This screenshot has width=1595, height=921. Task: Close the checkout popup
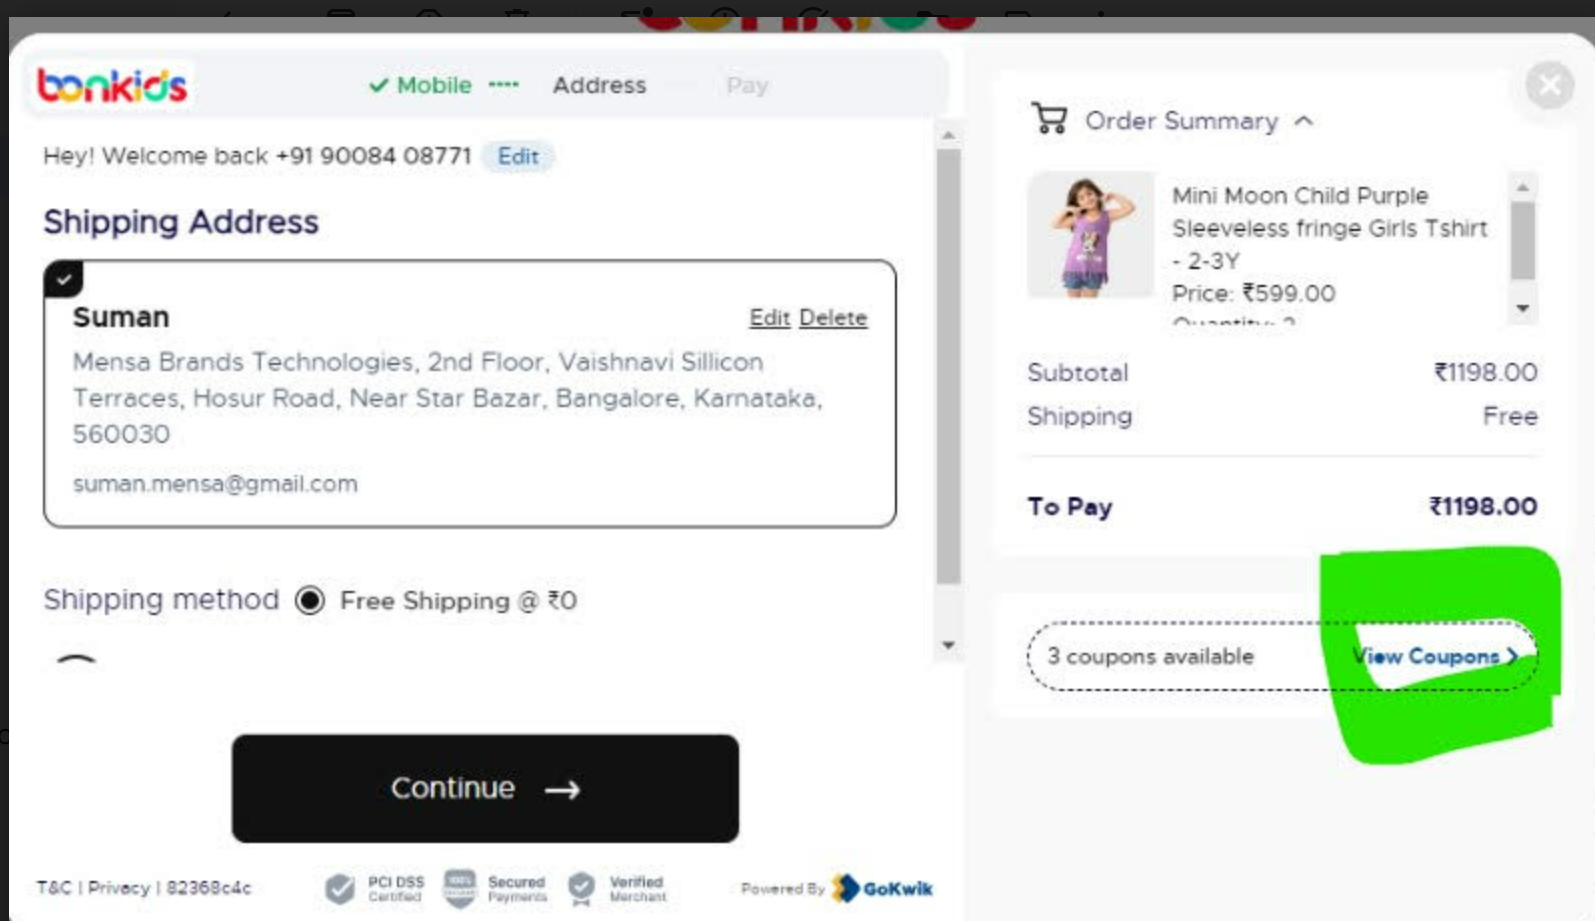(x=1549, y=86)
